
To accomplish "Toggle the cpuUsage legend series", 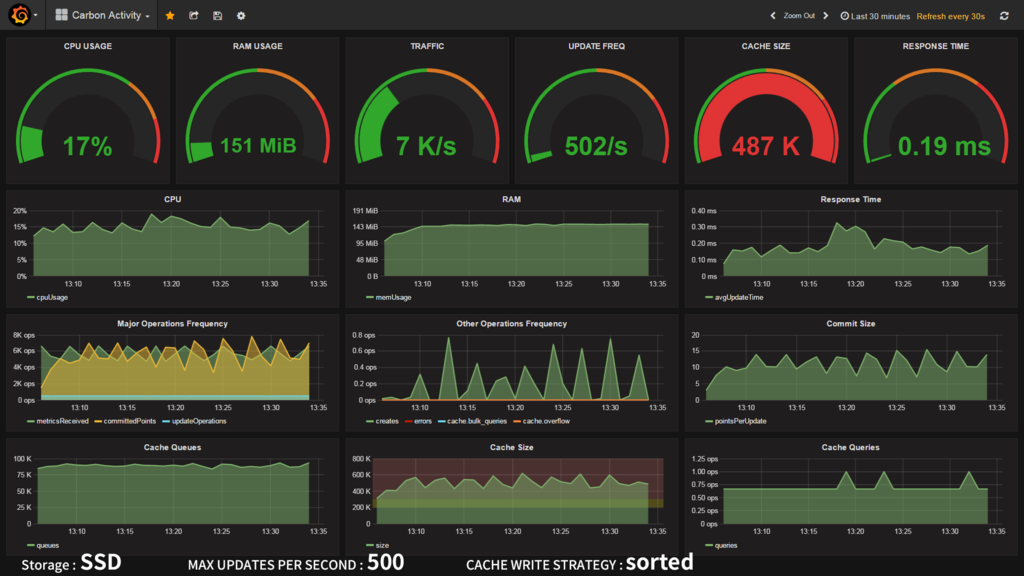I will (52, 297).
